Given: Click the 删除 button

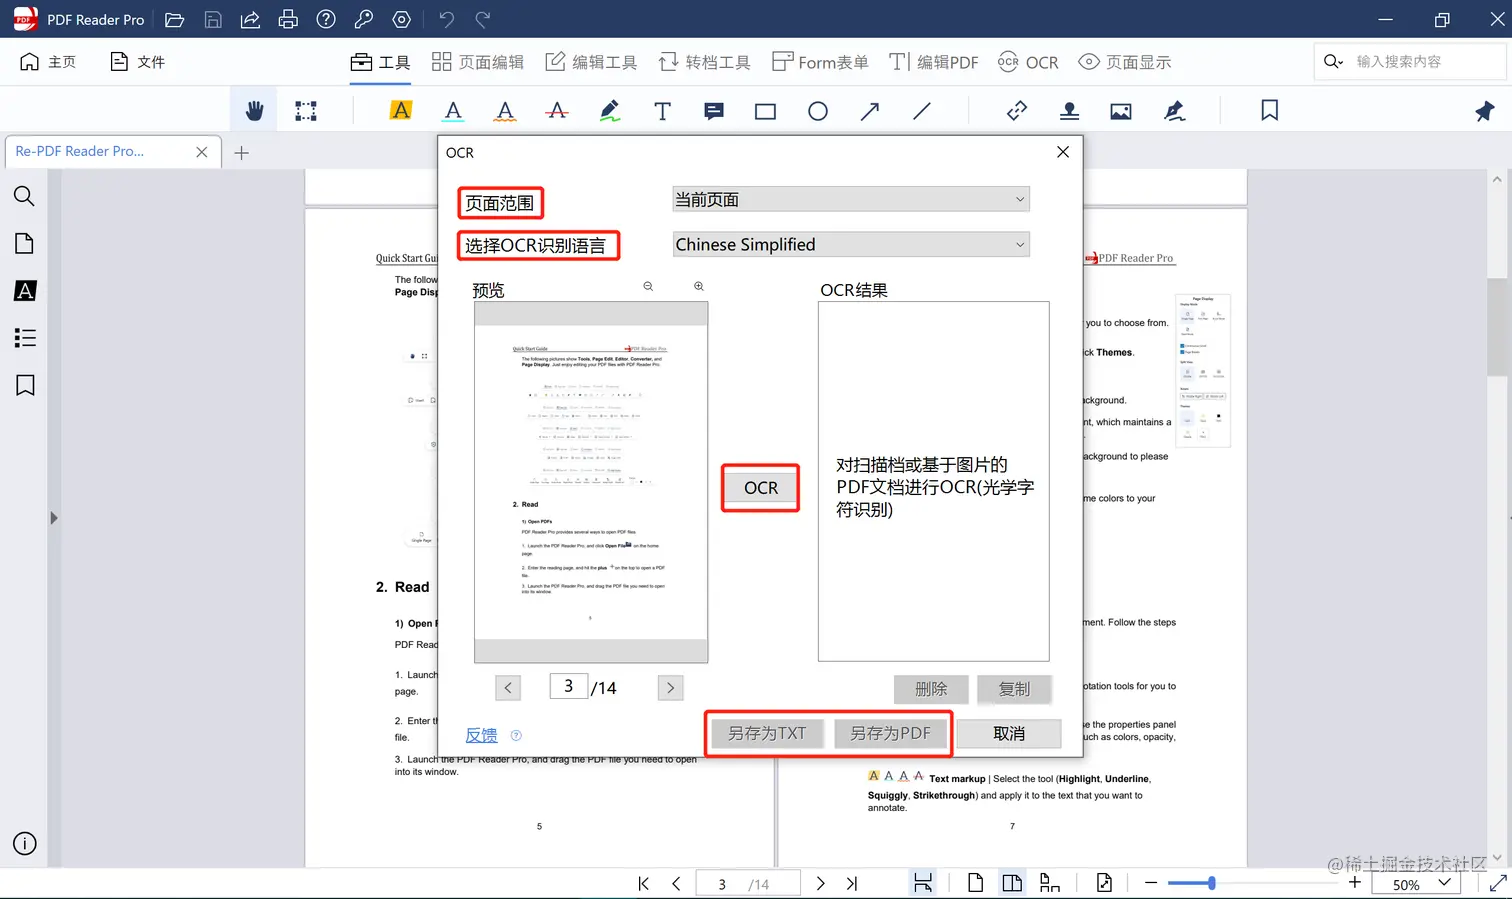Looking at the screenshot, I should click(931, 689).
